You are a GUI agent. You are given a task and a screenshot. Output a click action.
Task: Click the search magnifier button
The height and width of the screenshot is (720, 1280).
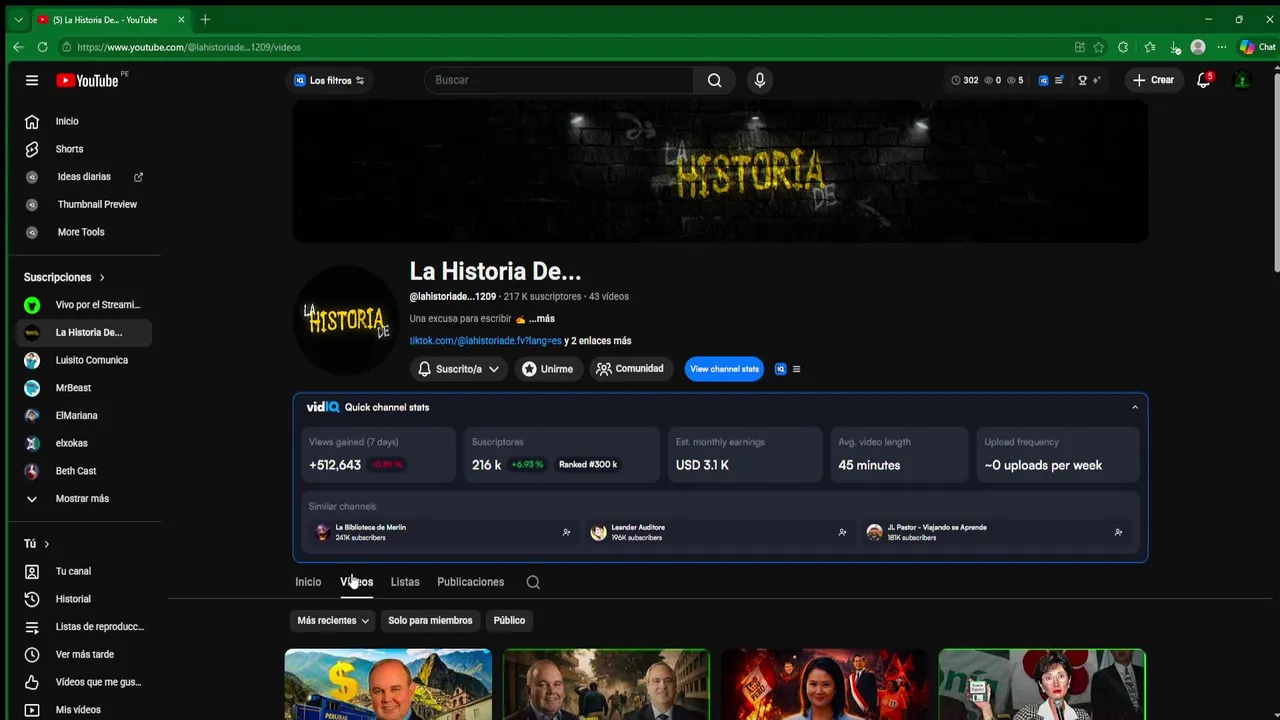tap(714, 80)
